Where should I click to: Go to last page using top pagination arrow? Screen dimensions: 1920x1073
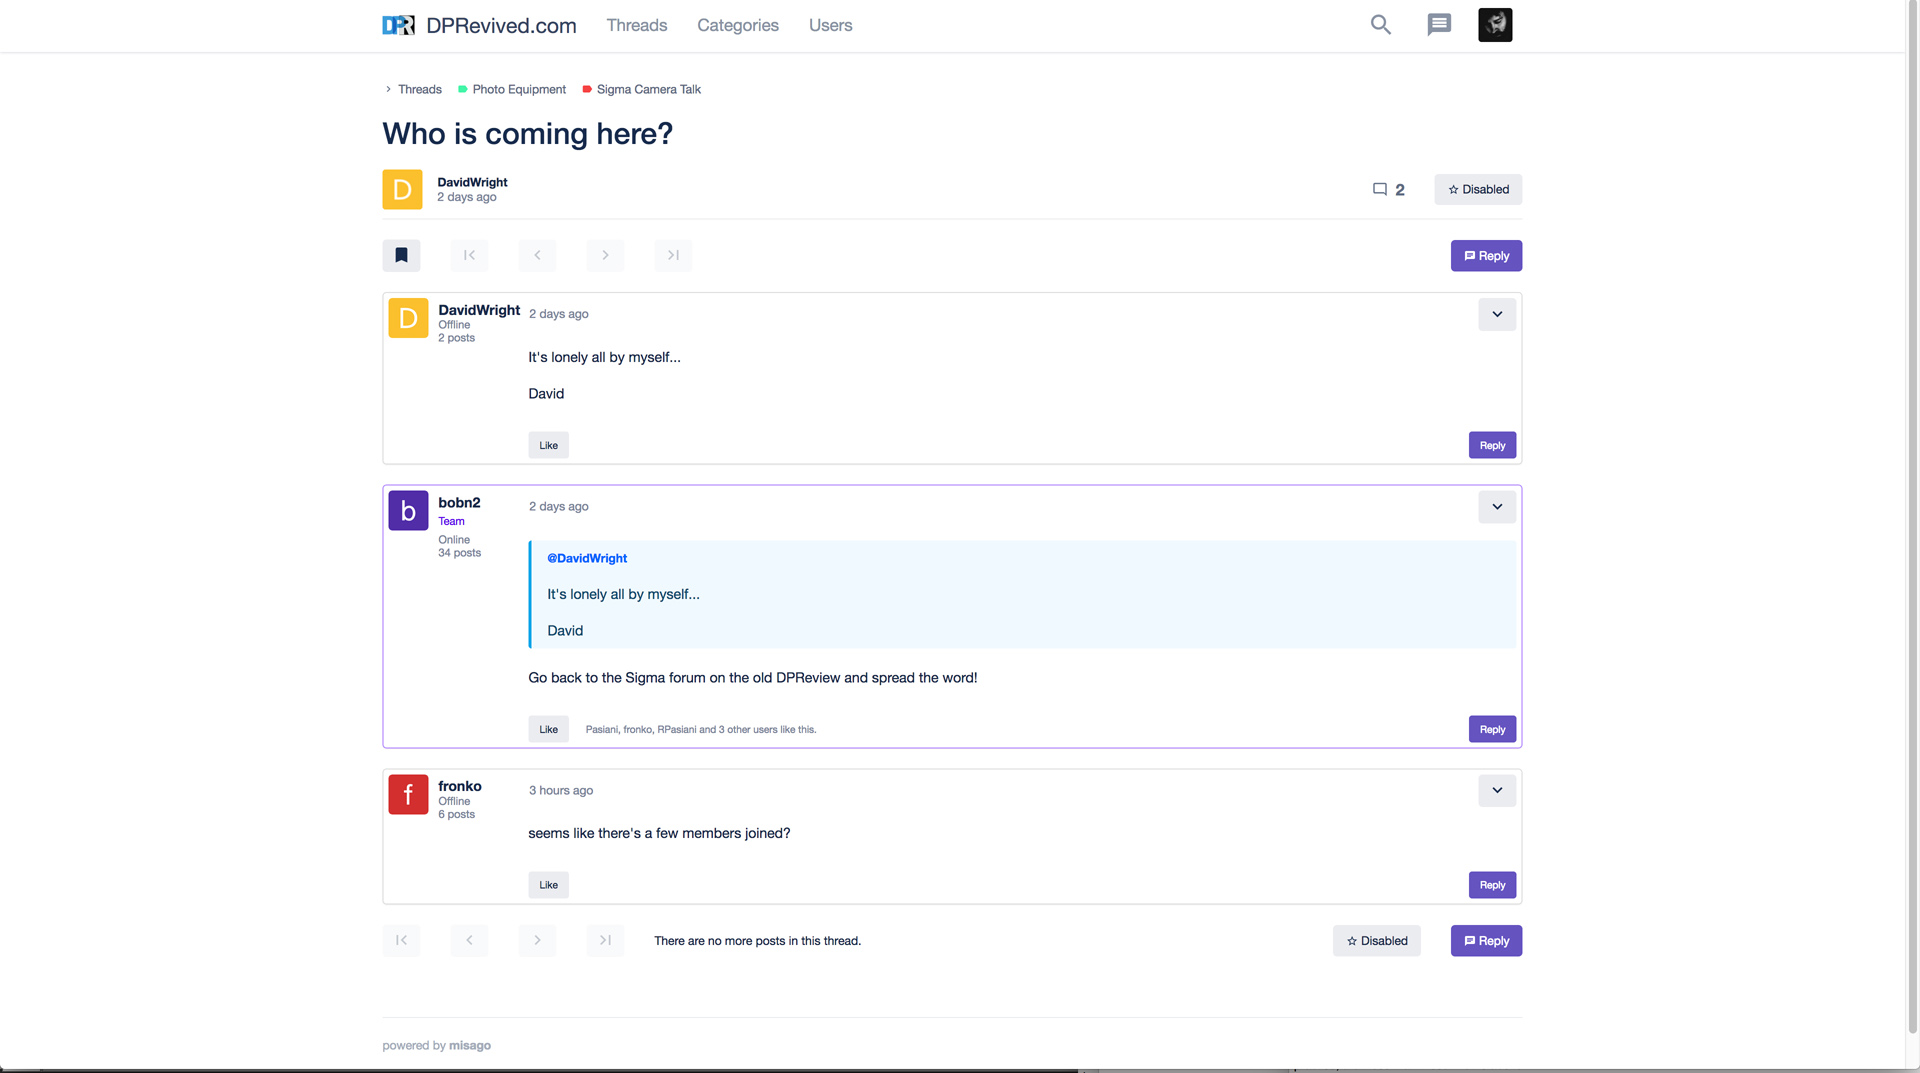point(673,255)
